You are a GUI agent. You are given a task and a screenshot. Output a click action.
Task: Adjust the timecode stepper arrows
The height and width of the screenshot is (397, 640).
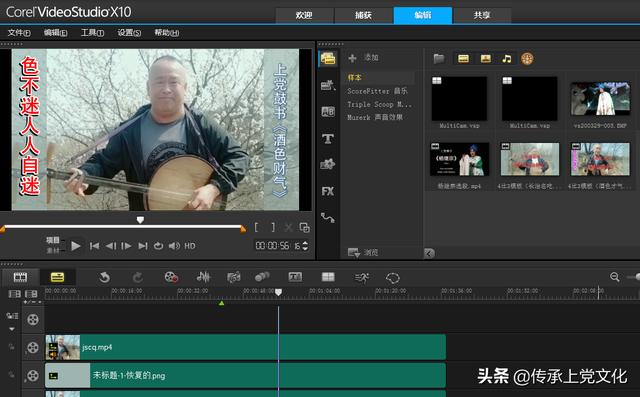(305, 246)
